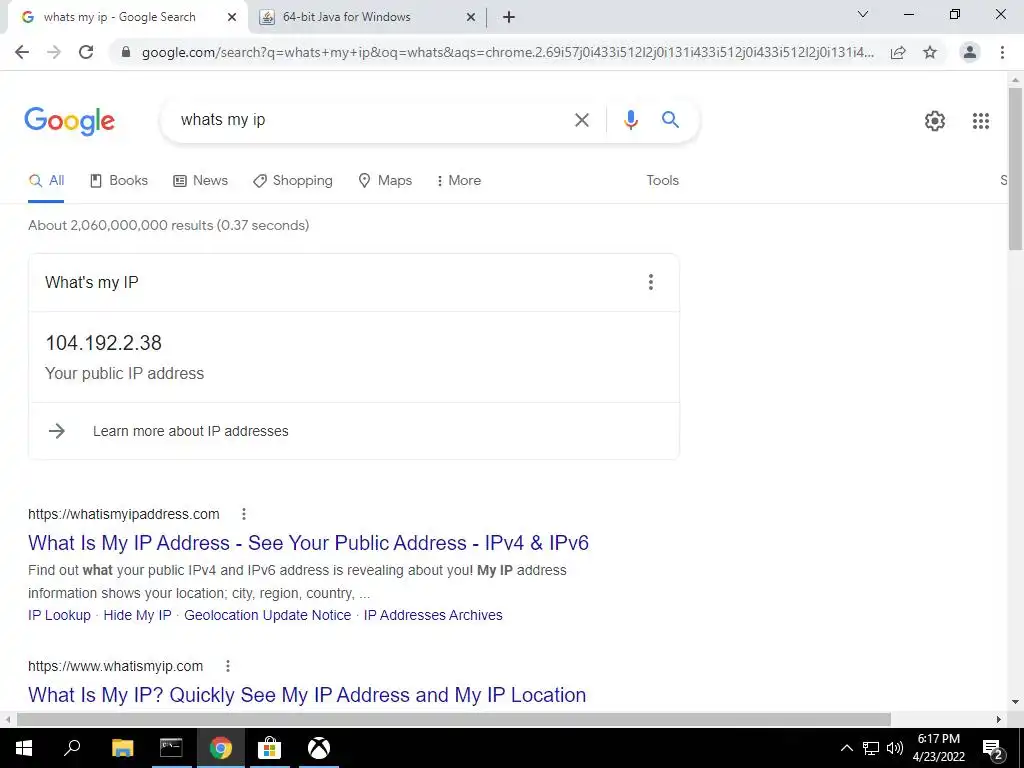
Task: Open What Is My IP Address result link
Action: tap(308, 543)
